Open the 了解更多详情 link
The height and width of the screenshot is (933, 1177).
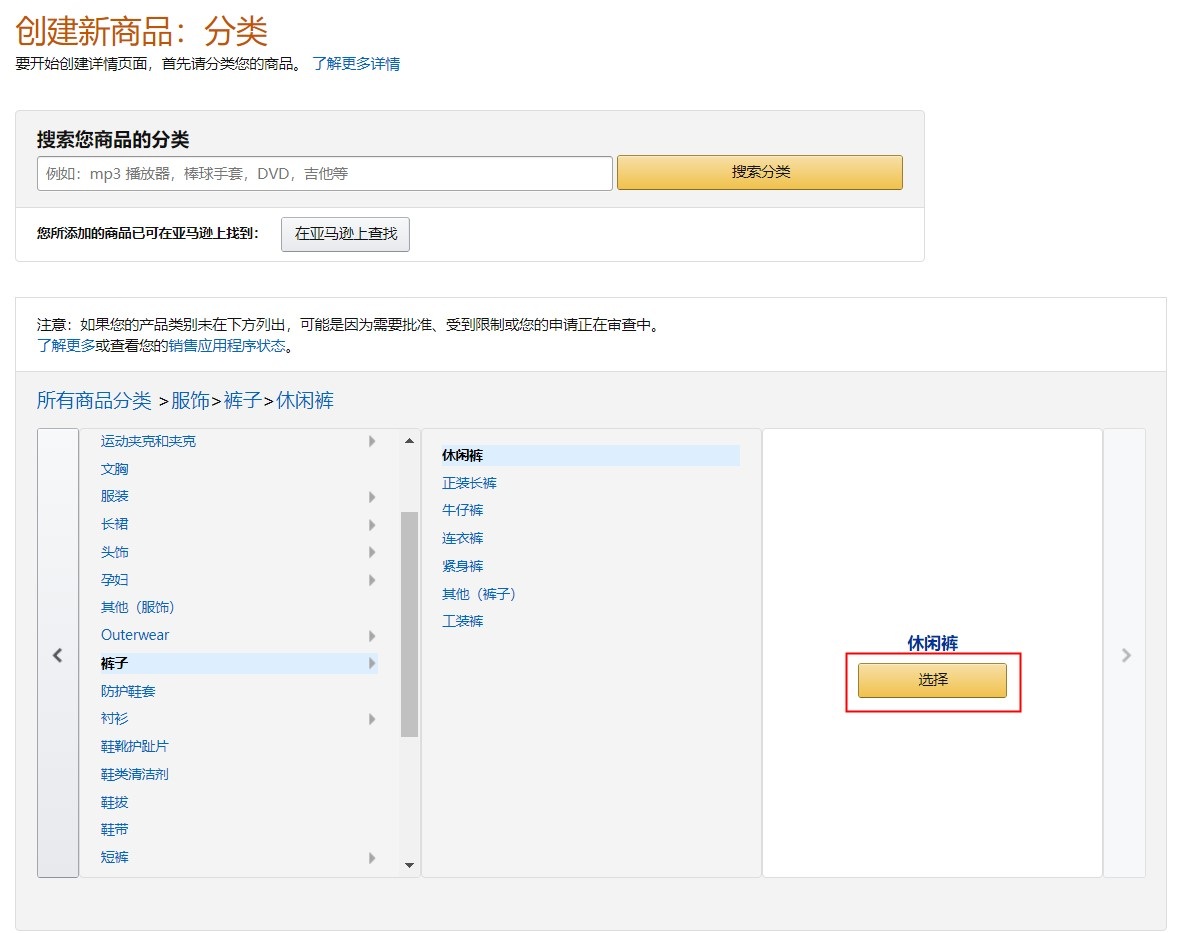point(356,64)
